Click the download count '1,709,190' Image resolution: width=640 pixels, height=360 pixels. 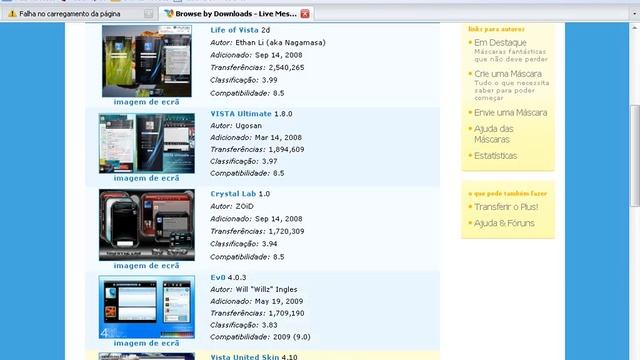(x=286, y=313)
